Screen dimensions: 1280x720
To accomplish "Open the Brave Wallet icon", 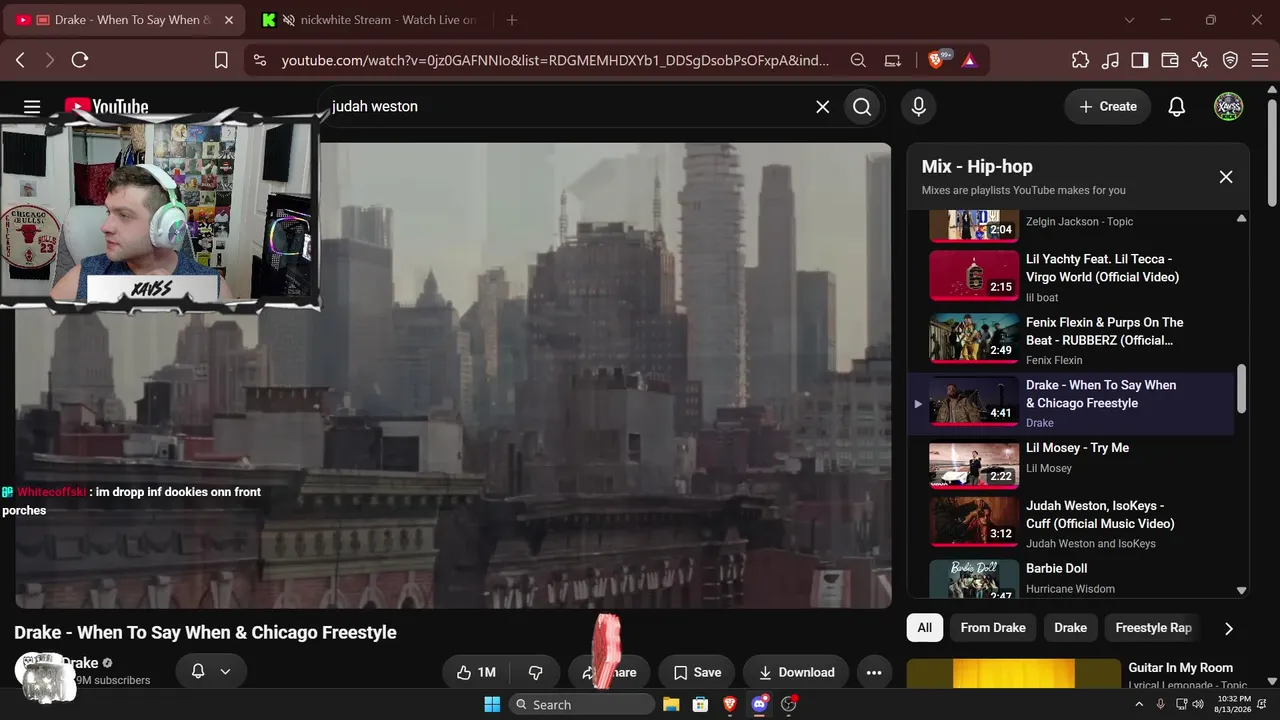I will tap(1170, 60).
